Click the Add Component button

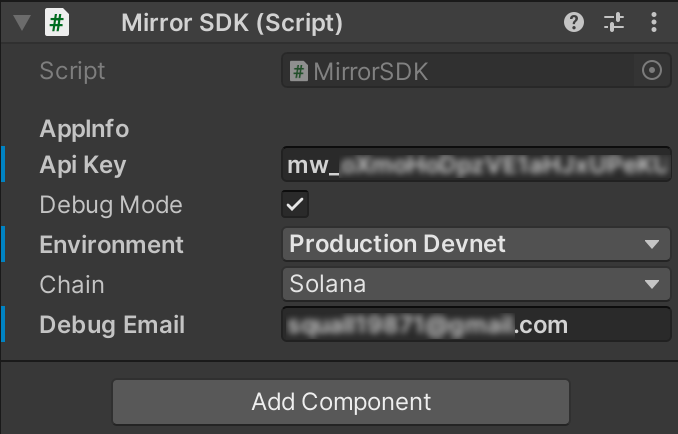pyautogui.click(x=341, y=402)
